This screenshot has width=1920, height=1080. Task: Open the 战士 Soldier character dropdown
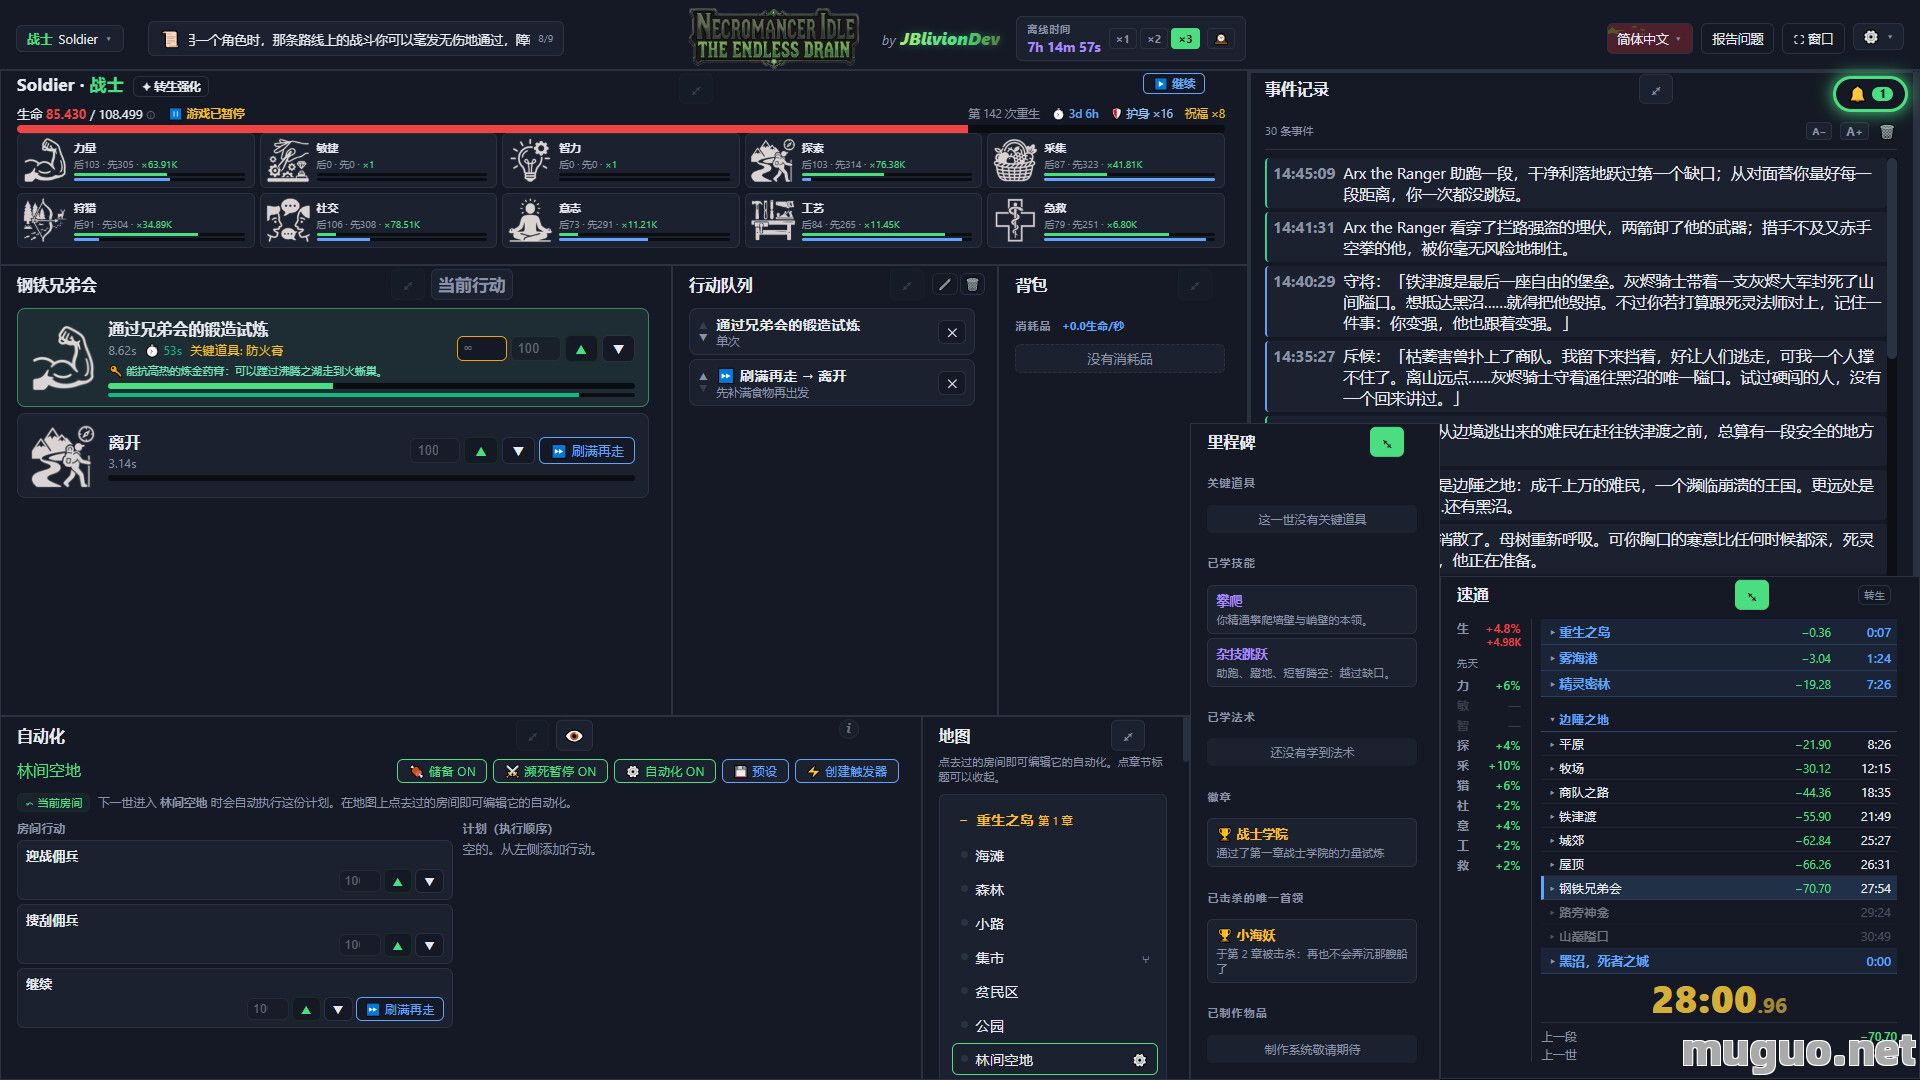point(70,39)
